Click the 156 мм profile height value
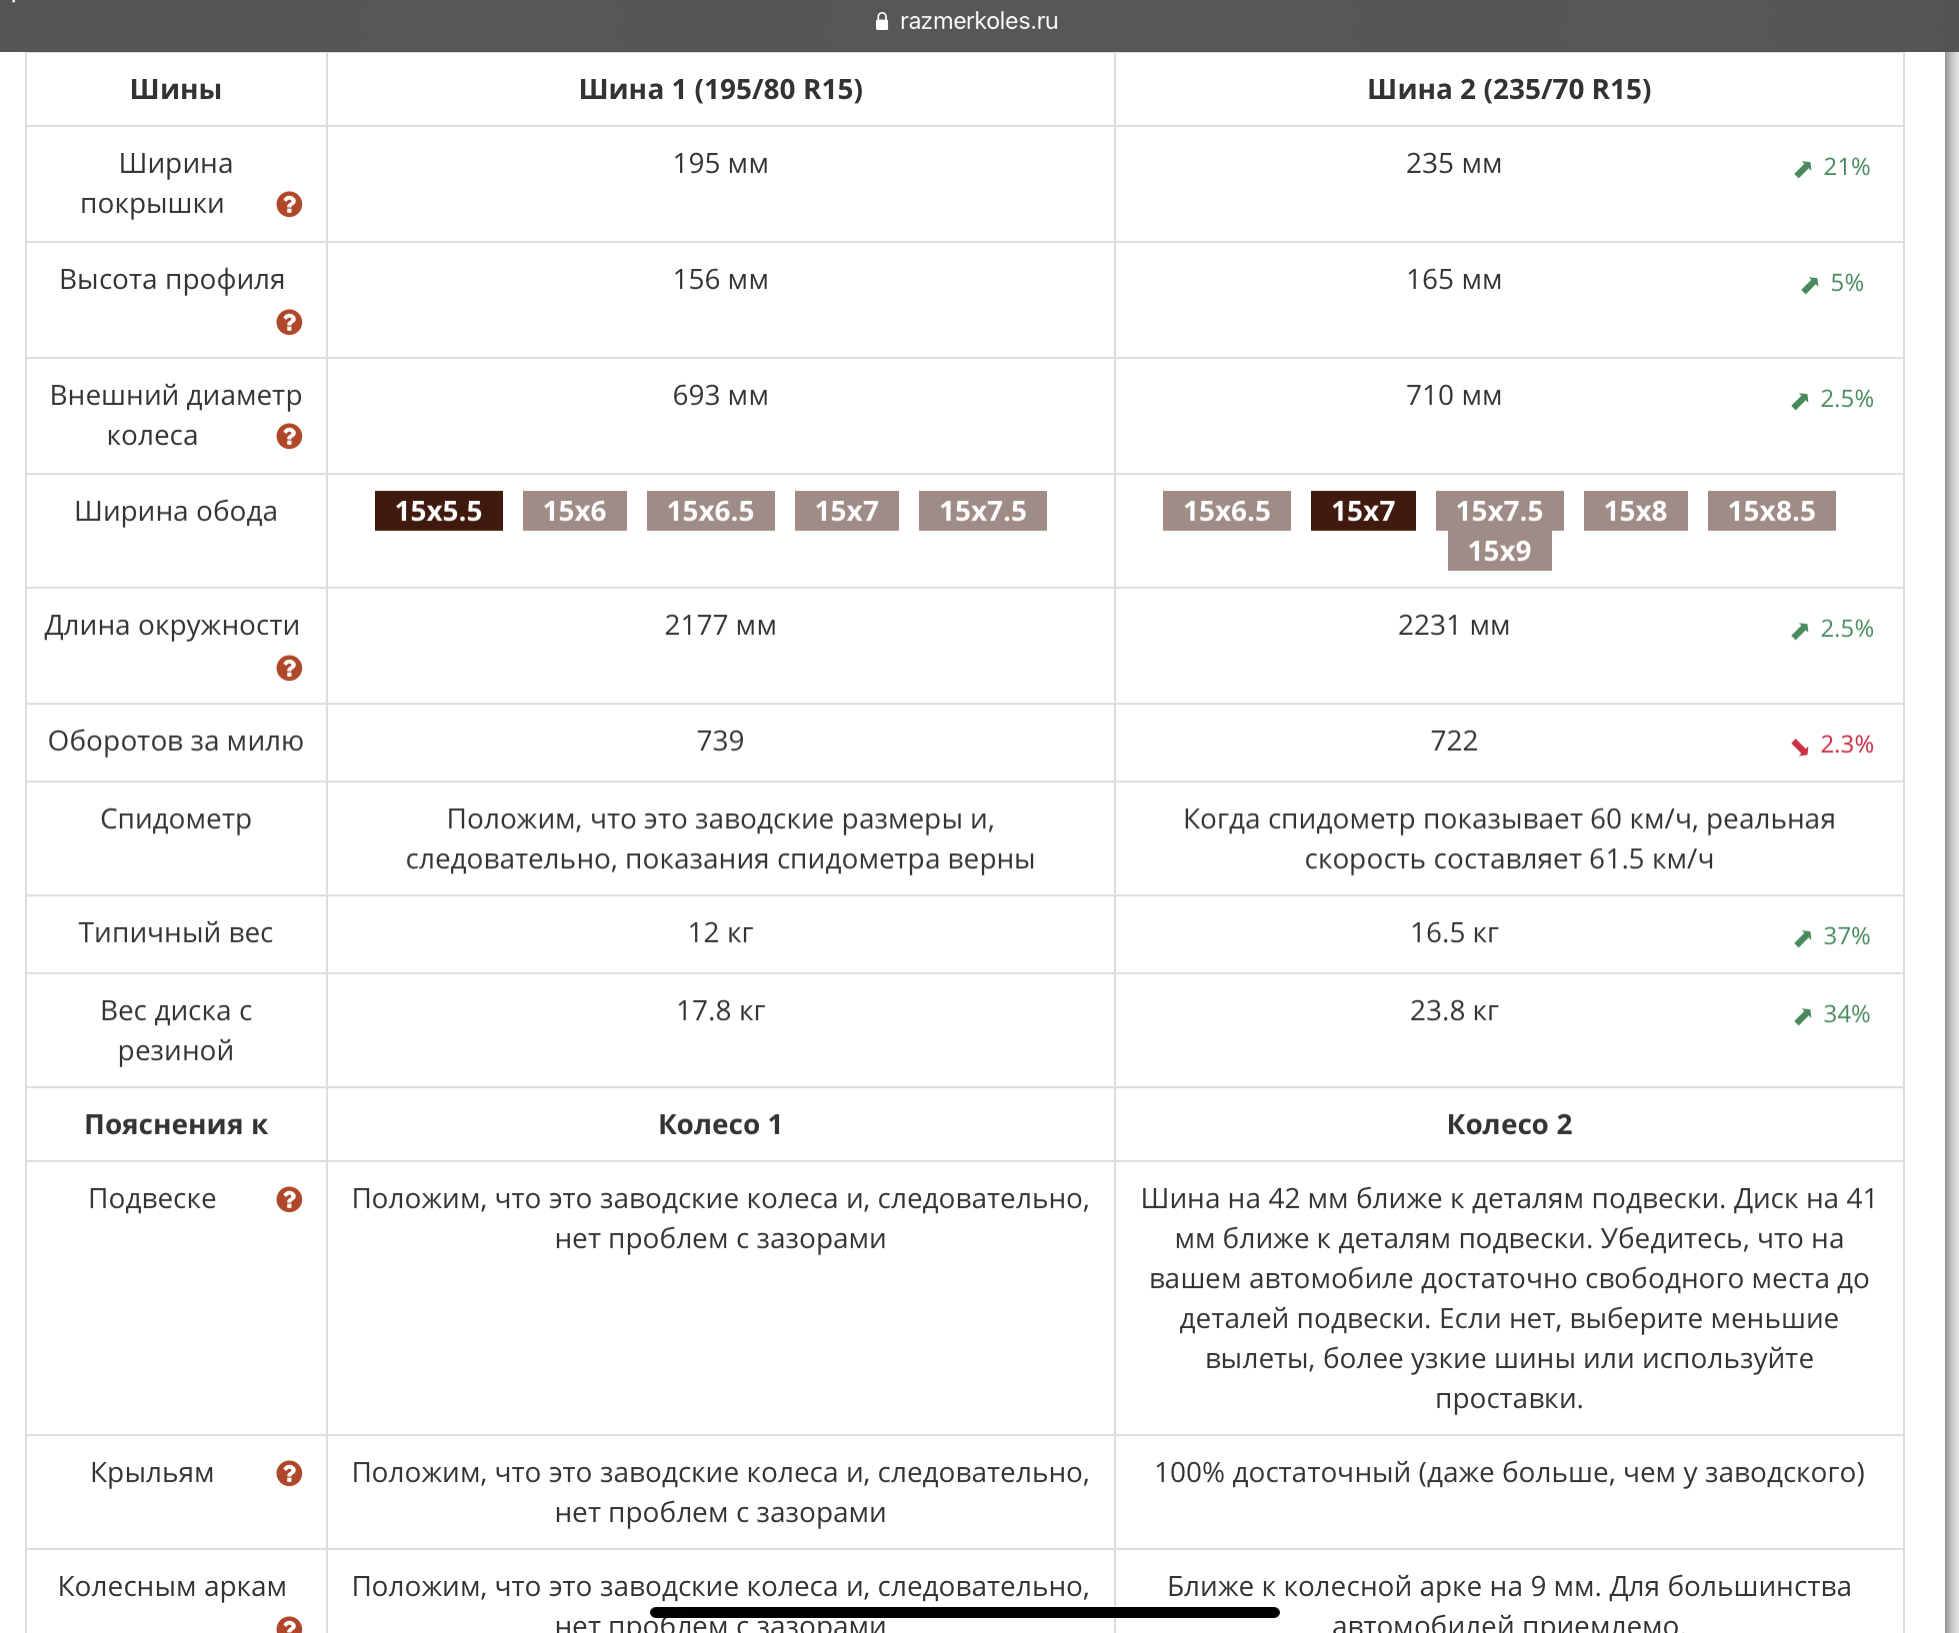The height and width of the screenshot is (1633, 1959). (720, 280)
